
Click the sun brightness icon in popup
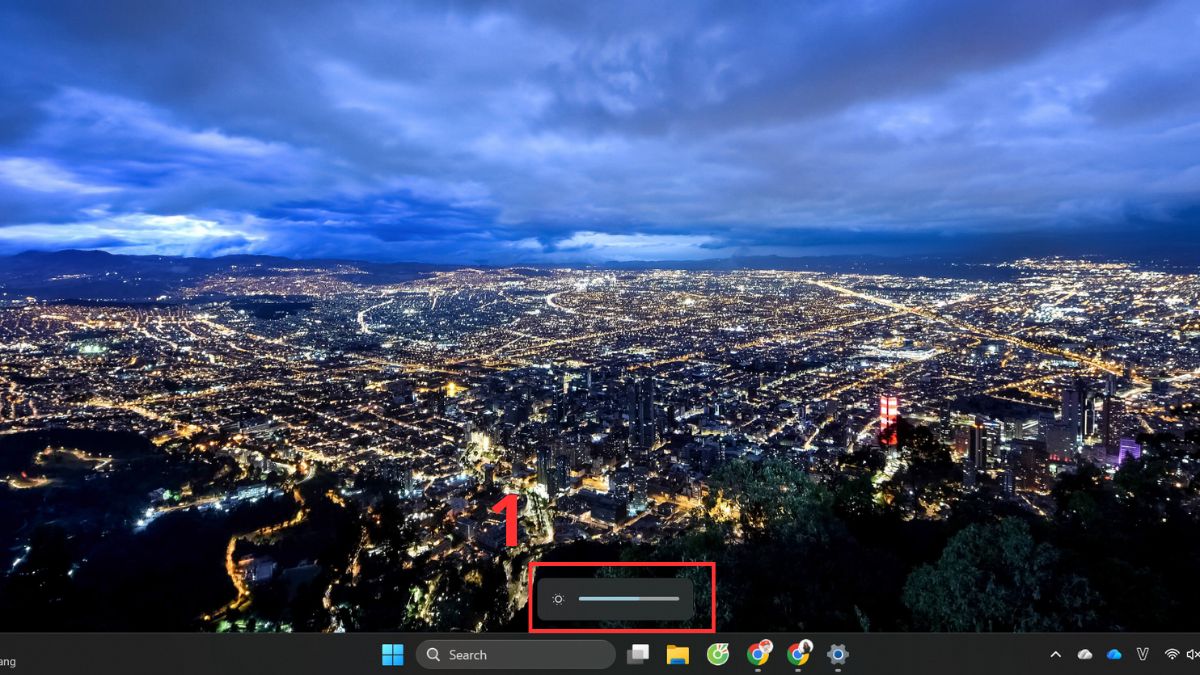pyautogui.click(x=558, y=599)
